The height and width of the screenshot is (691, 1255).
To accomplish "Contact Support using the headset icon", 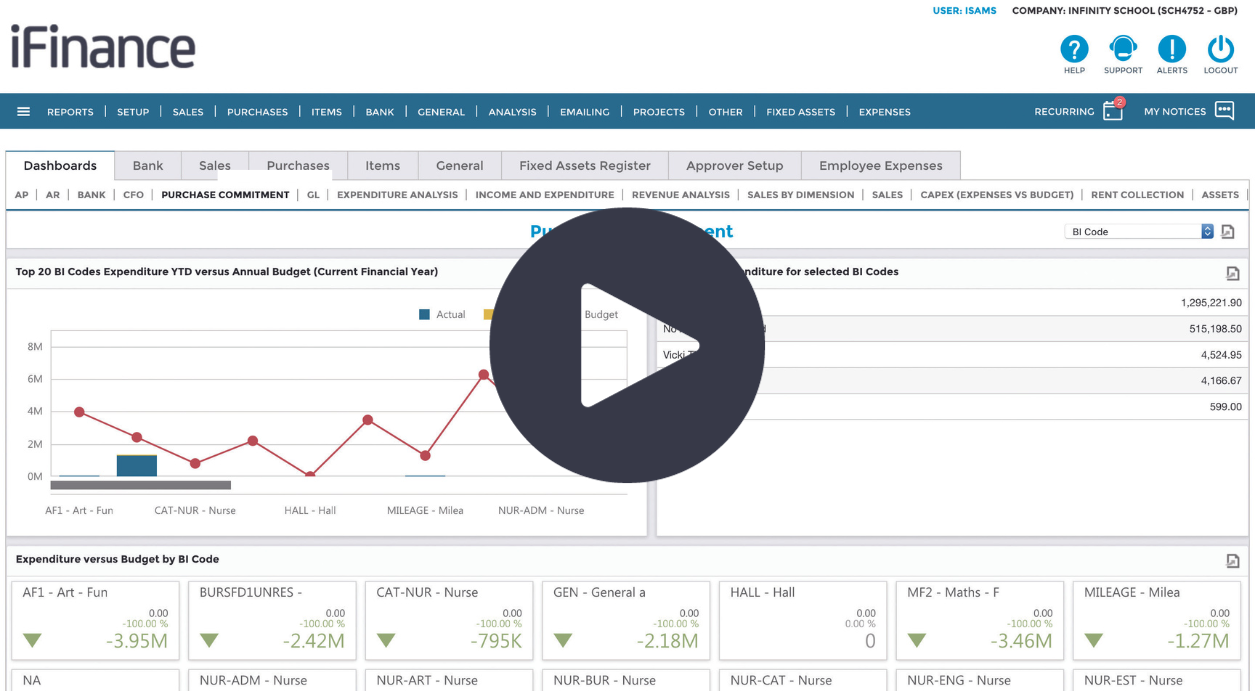I will pos(1122,48).
